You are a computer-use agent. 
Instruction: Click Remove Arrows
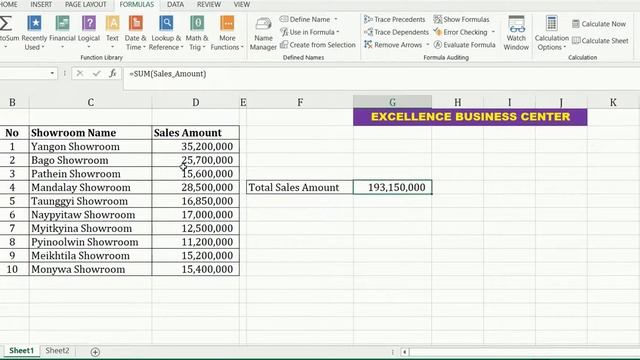pos(393,44)
